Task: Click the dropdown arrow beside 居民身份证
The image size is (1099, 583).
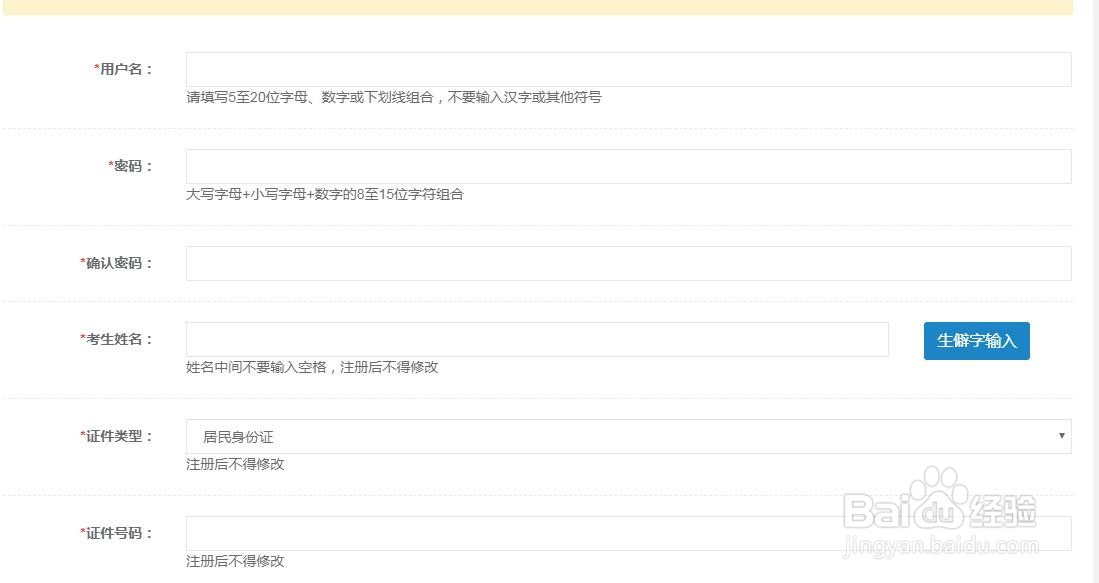Action: [x=1062, y=436]
